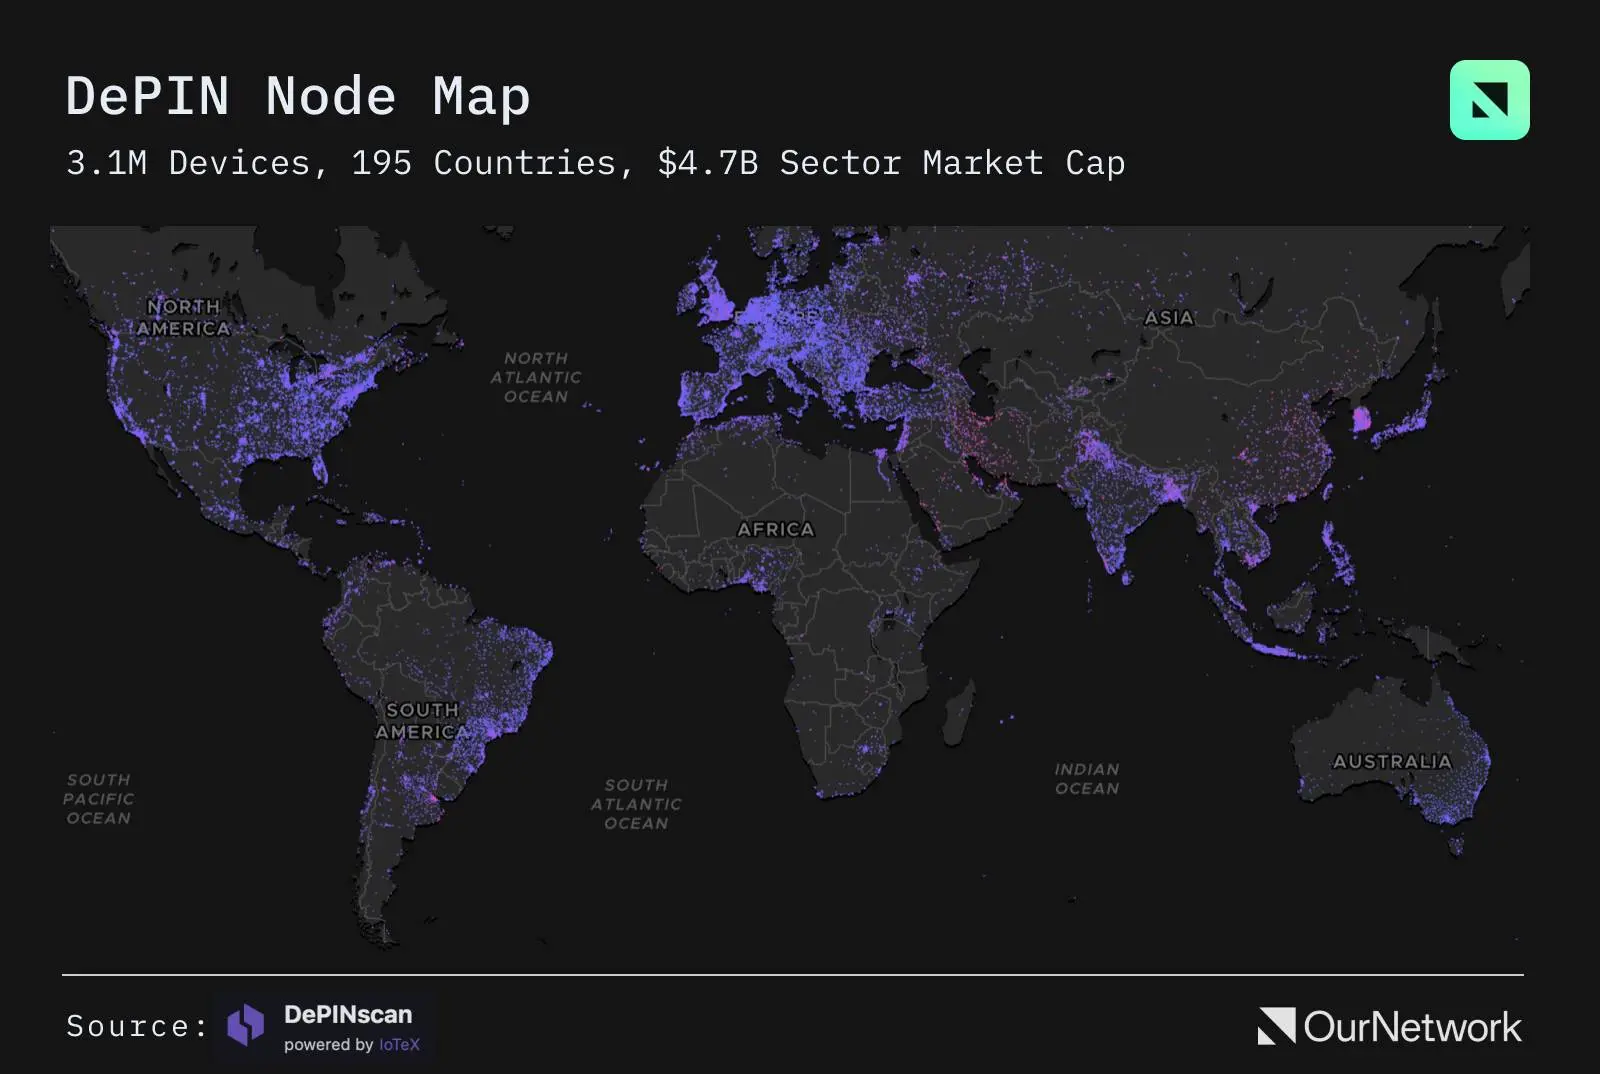Image resolution: width=1600 pixels, height=1074 pixels.
Task: Click the subtitle '3.1M Devices, 195 Countries'
Action: point(341,163)
